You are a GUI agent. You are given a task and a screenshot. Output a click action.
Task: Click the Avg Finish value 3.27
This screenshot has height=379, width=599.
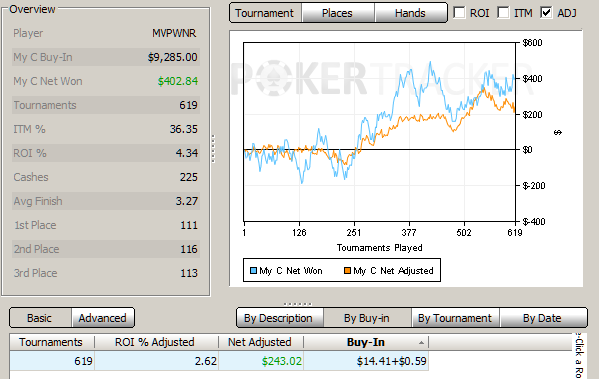pyautogui.click(x=187, y=201)
